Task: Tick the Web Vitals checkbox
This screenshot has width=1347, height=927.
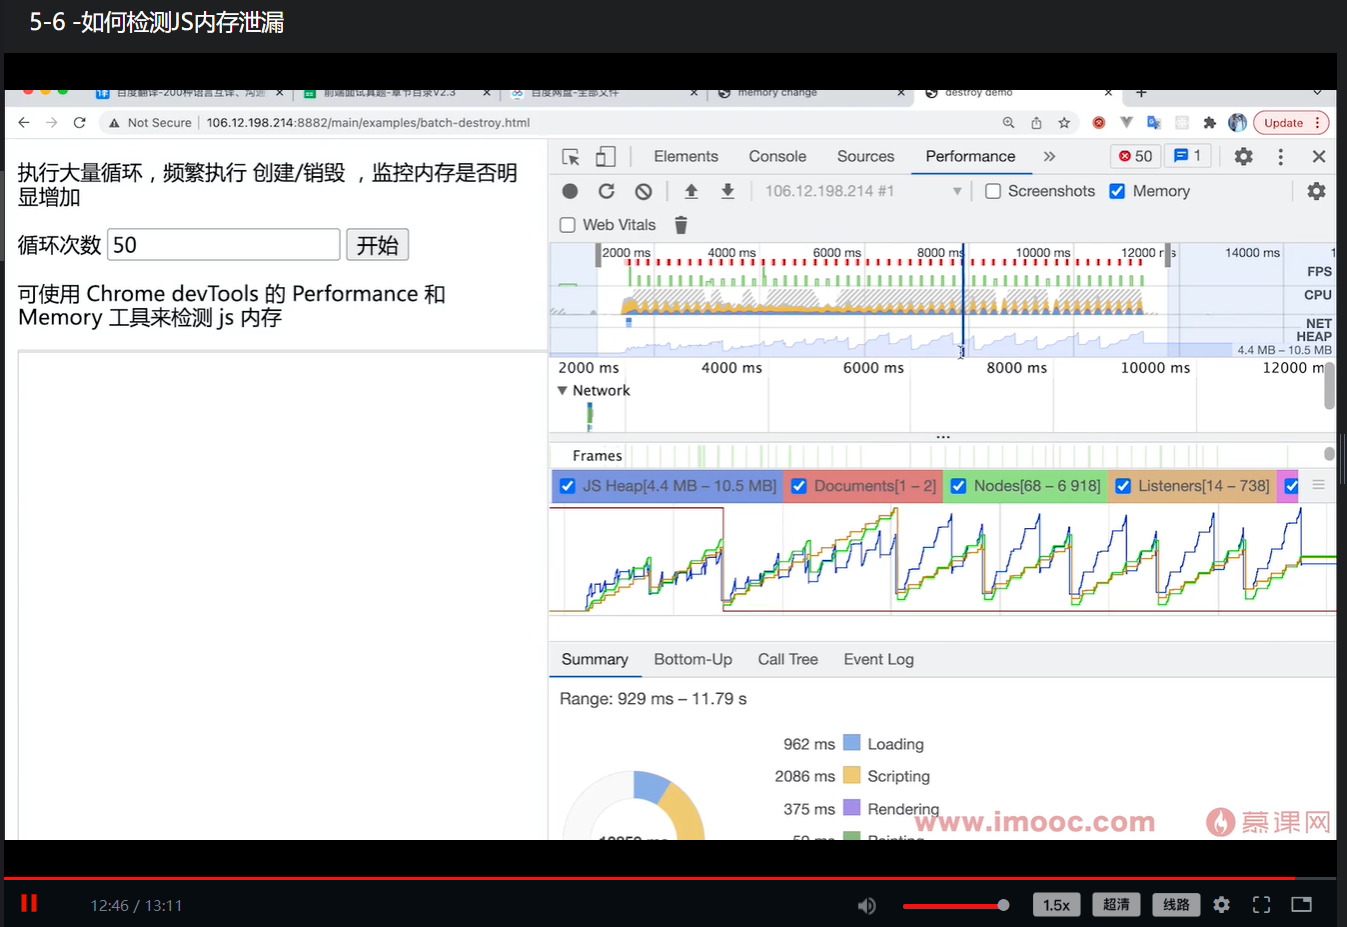Action: (568, 225)
